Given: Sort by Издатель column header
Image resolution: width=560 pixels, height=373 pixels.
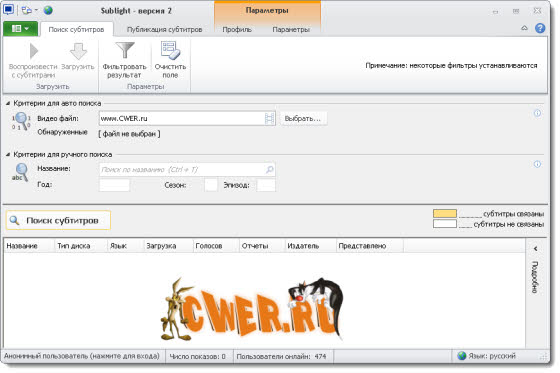Looking at the screenshot, I should [310, 246].
